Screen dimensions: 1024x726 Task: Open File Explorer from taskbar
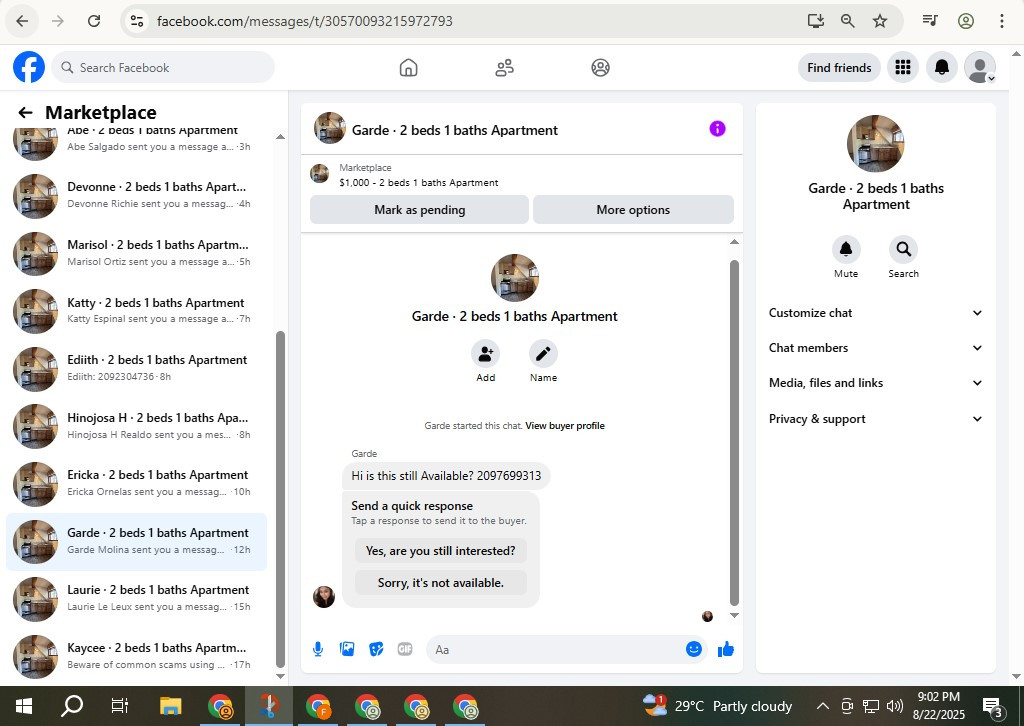[170, 706]
